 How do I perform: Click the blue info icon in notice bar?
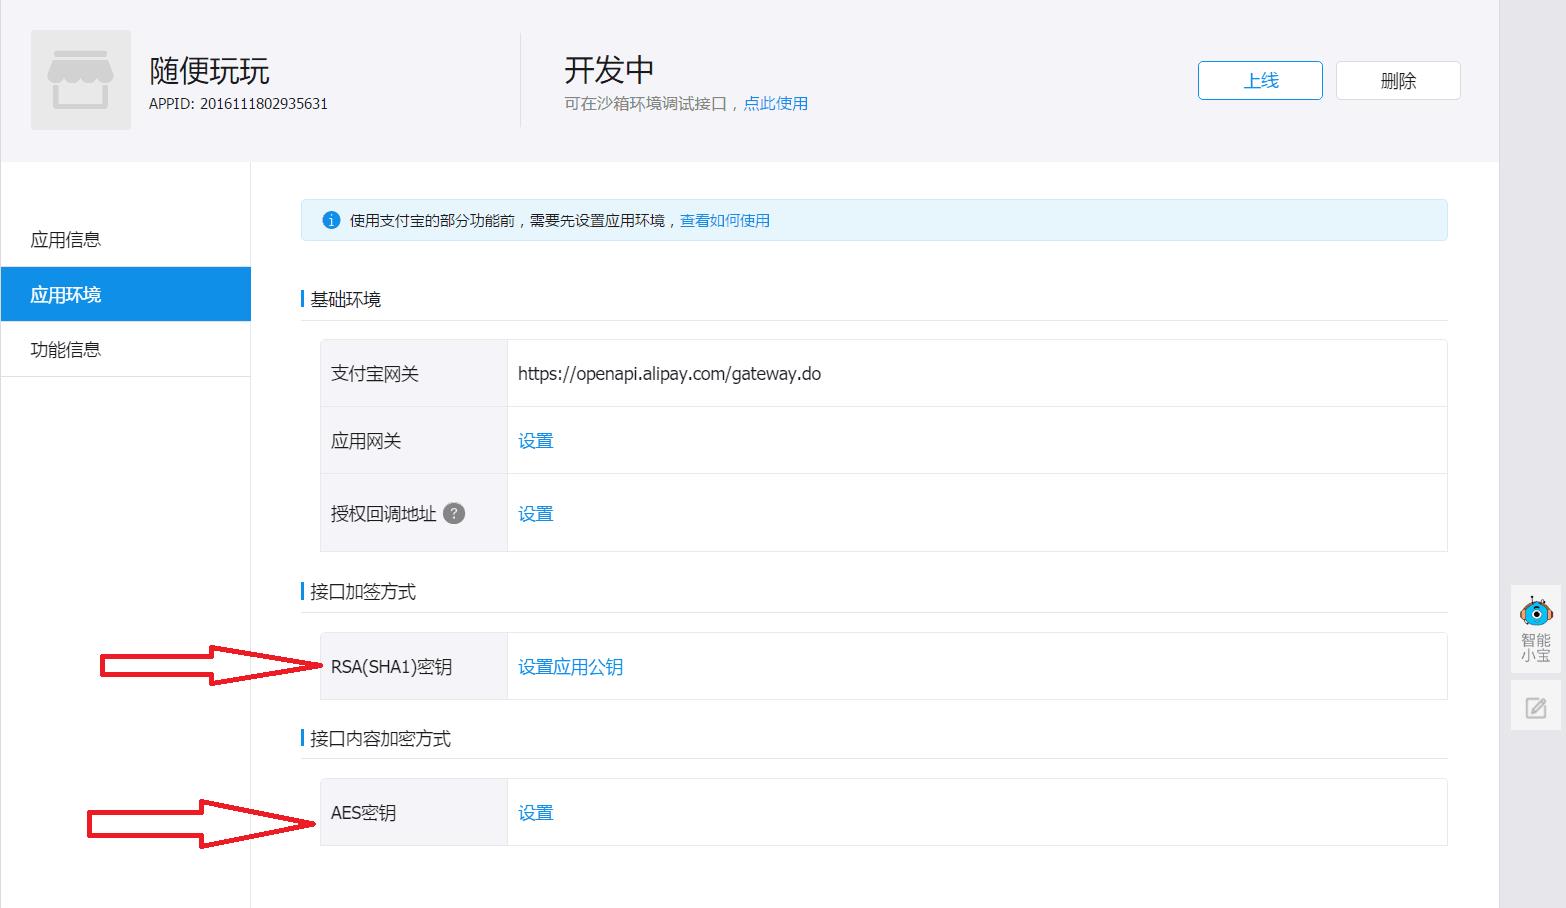(x=331, y=220)
